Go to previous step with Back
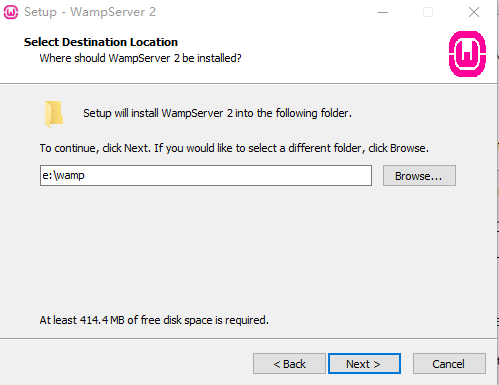 click(x=289, y=364)
